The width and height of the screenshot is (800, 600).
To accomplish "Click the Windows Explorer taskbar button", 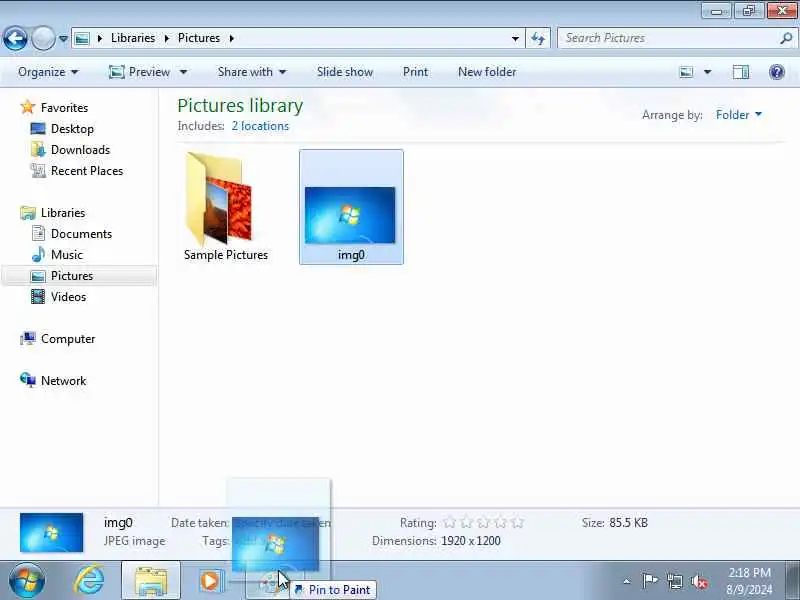I will (x=151, y=581).
